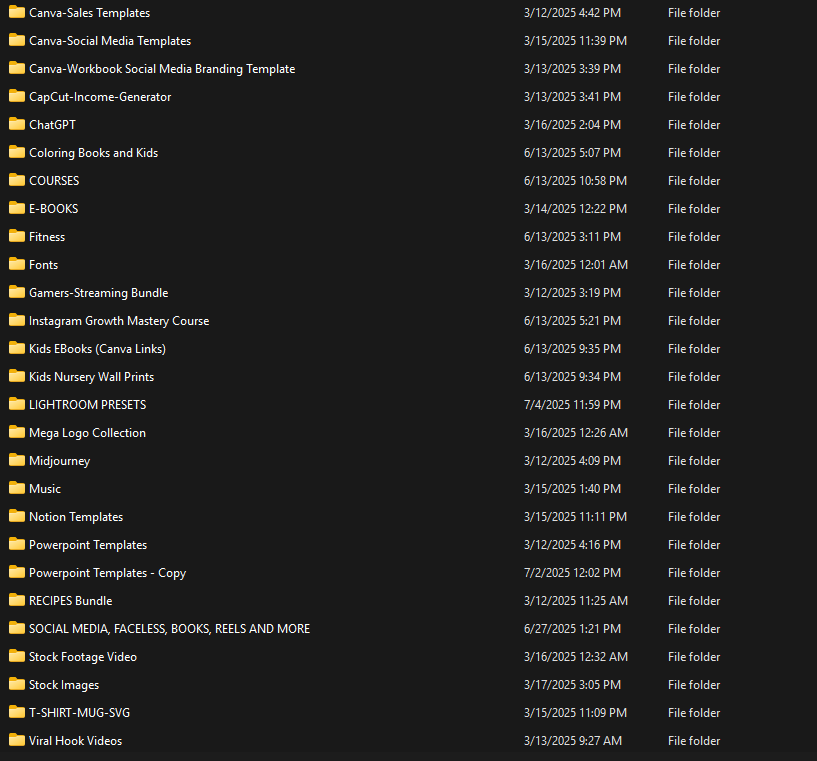Click the Fitness folder icon
Screen dimensions: 817x761
pos(17,236)
